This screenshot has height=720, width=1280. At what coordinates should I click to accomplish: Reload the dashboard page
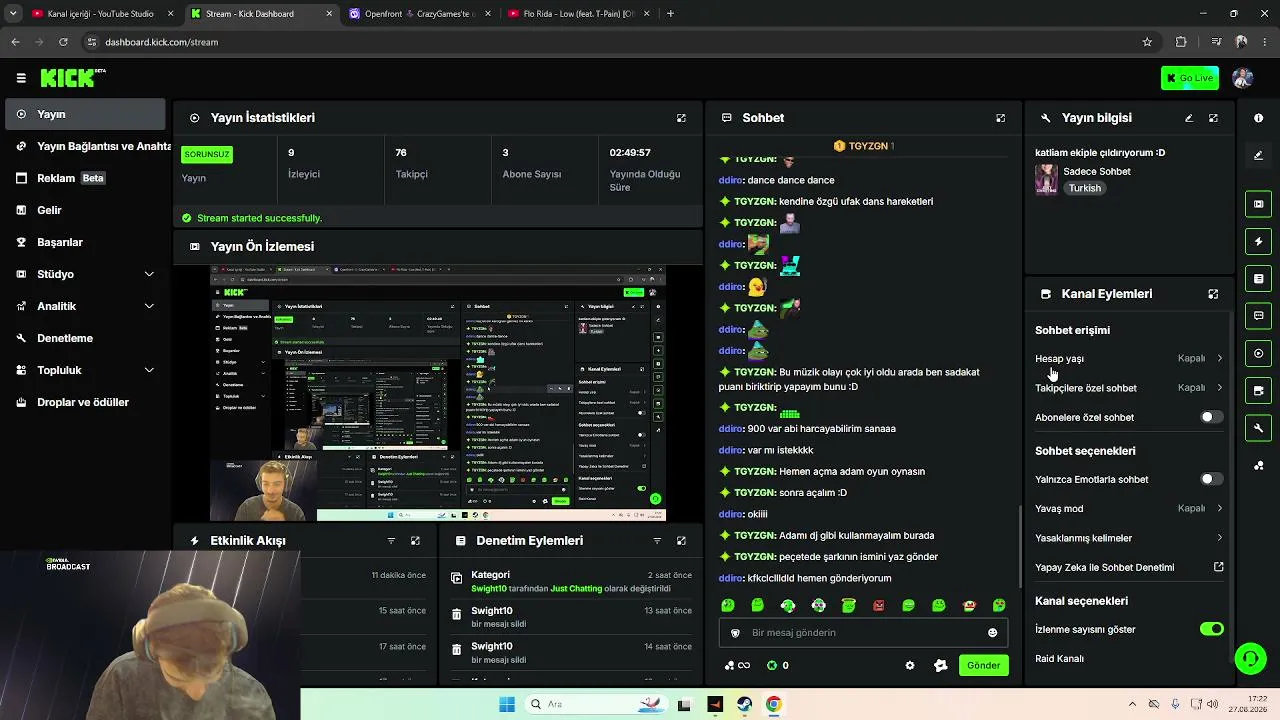click(x=63, y=42)
